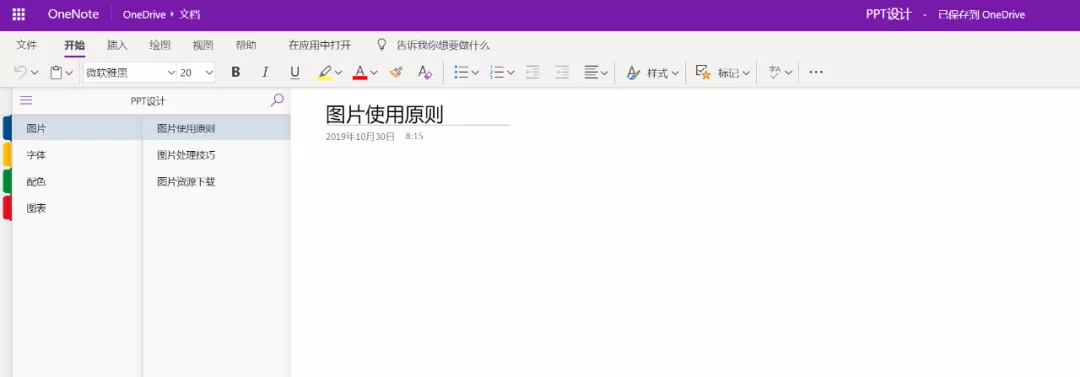Open the 图片使用原则 page
This screenshot has width=1080, height=377.
click(216, 128)
